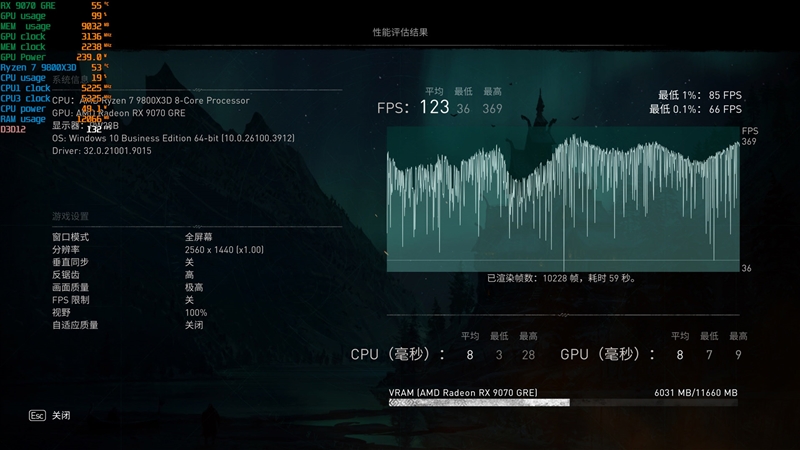Click the D3D12 overlay framerate label
Viewport: 800px width, 450px height.
[14, 129]
